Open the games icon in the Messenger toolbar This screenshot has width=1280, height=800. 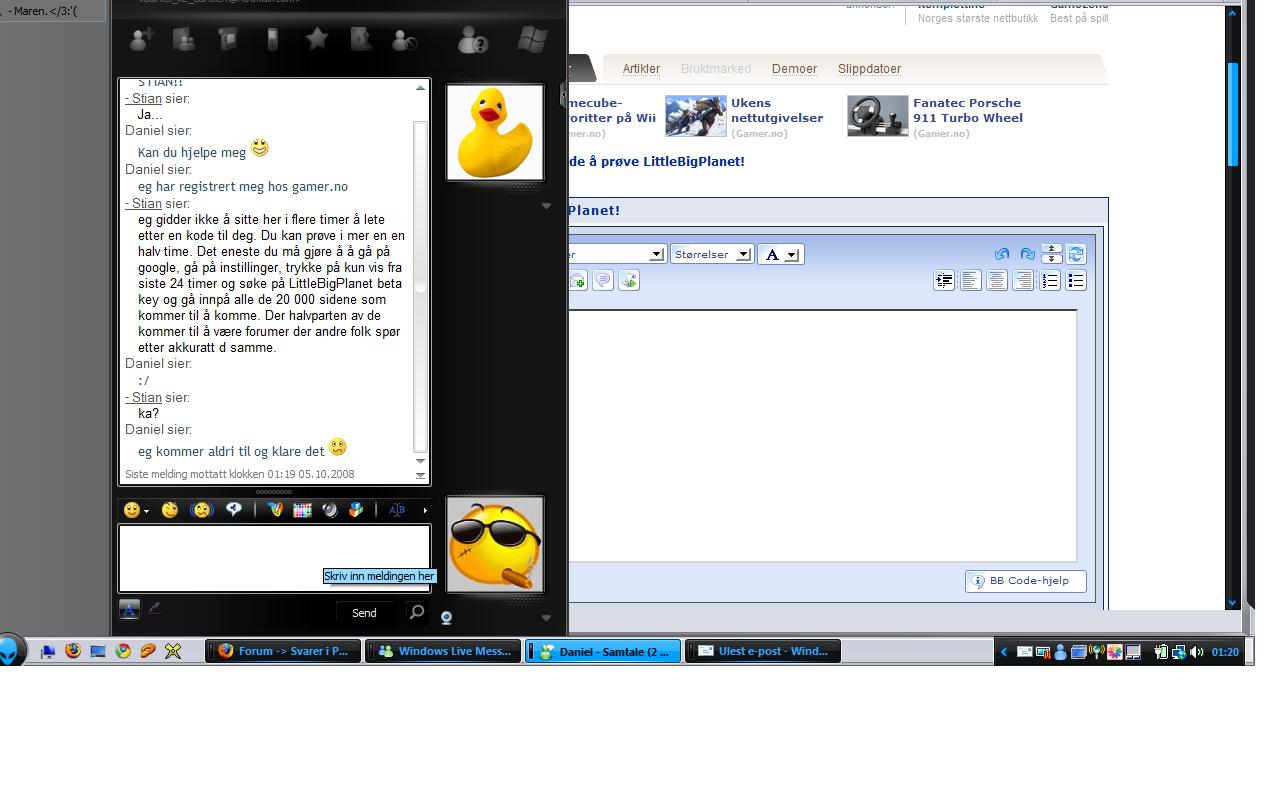361,40
